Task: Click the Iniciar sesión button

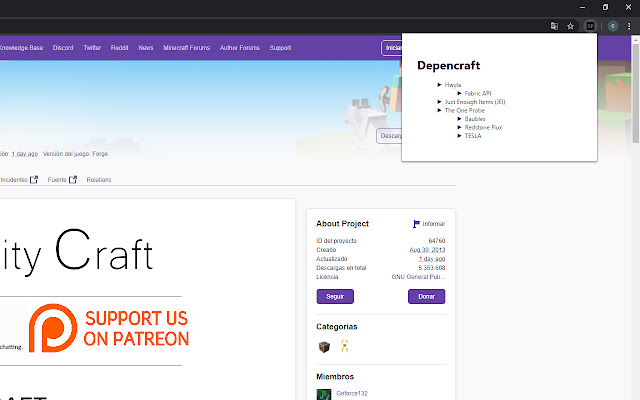Action: 391,48
